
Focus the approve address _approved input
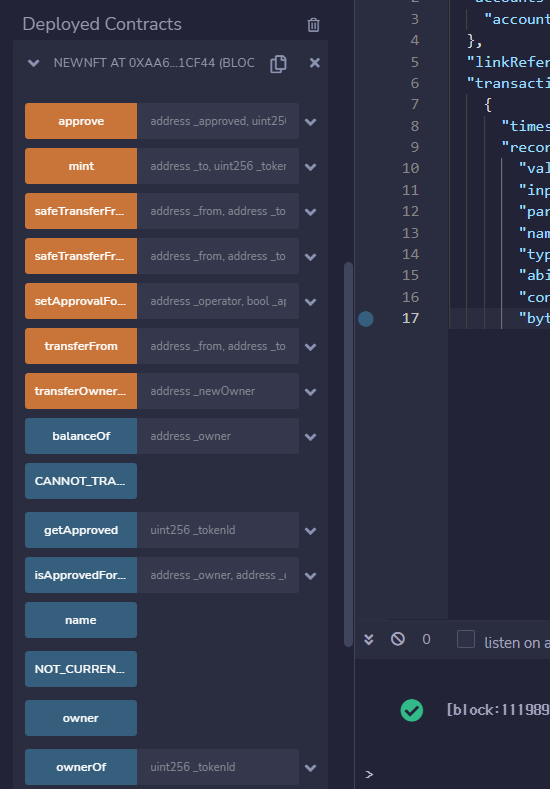point(218,121)
